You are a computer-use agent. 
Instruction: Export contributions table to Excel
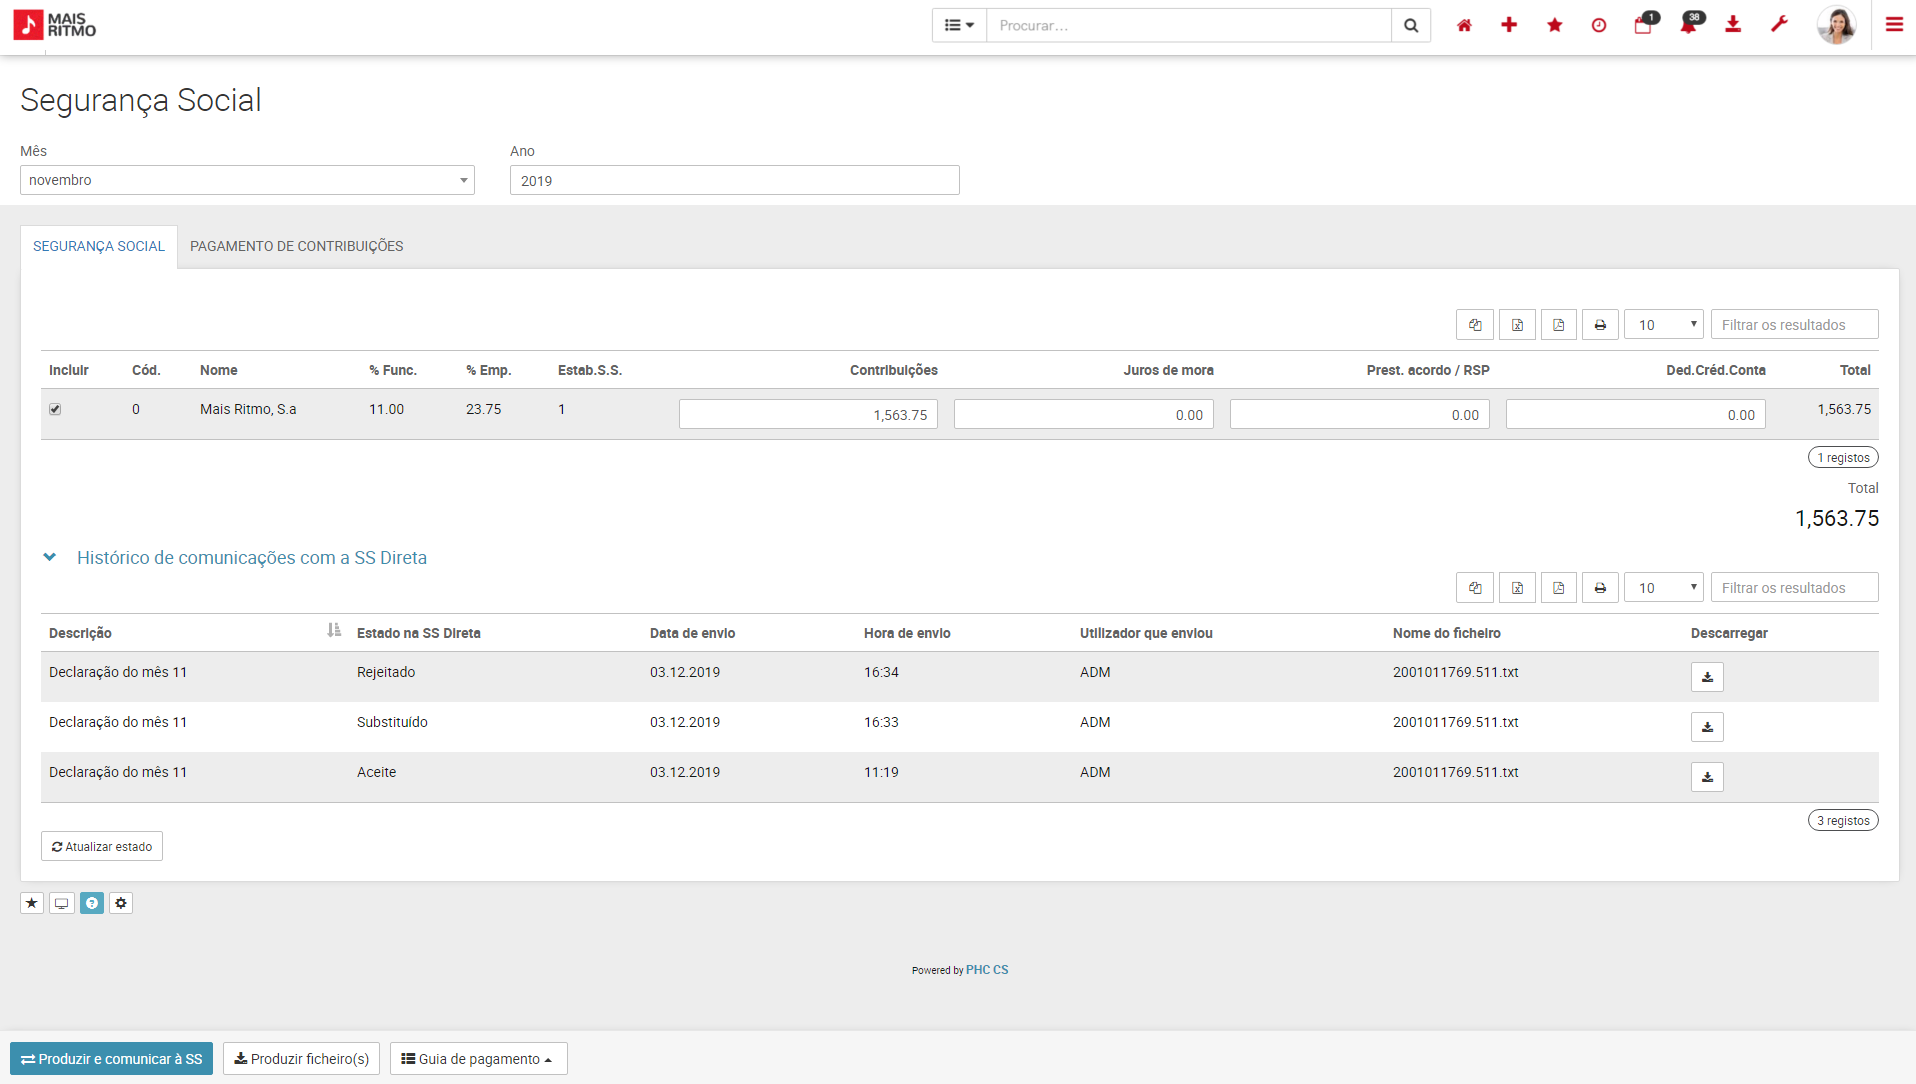[1517, 325]
